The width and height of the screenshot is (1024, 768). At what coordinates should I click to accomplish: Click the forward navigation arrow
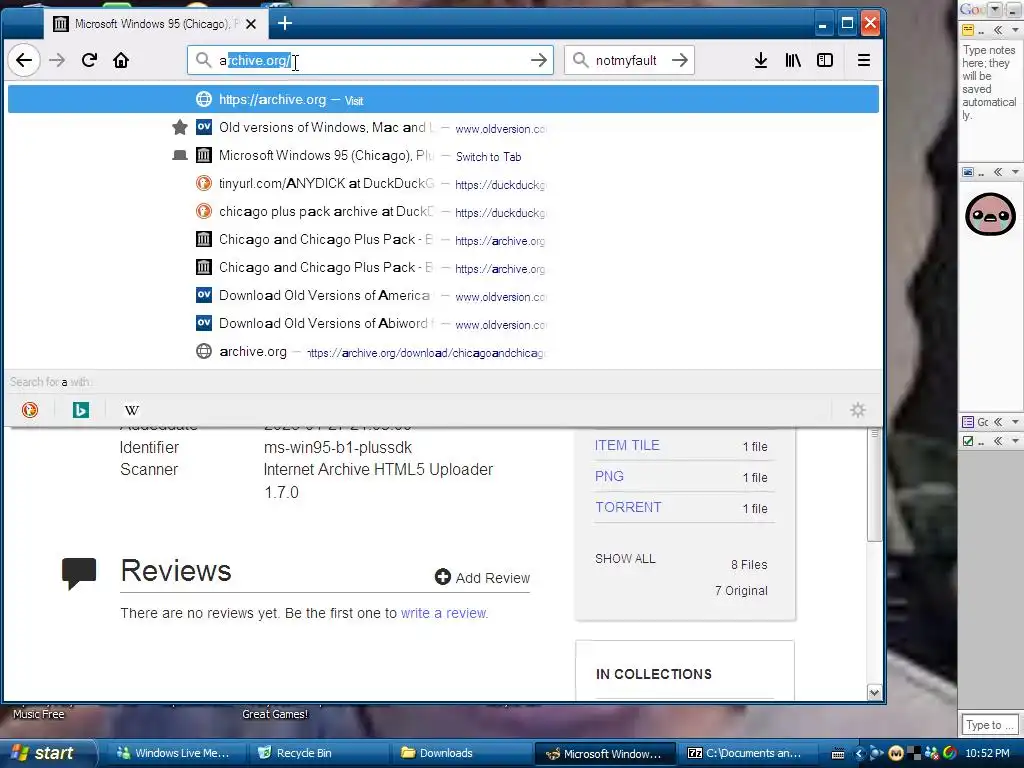[57, 60]
